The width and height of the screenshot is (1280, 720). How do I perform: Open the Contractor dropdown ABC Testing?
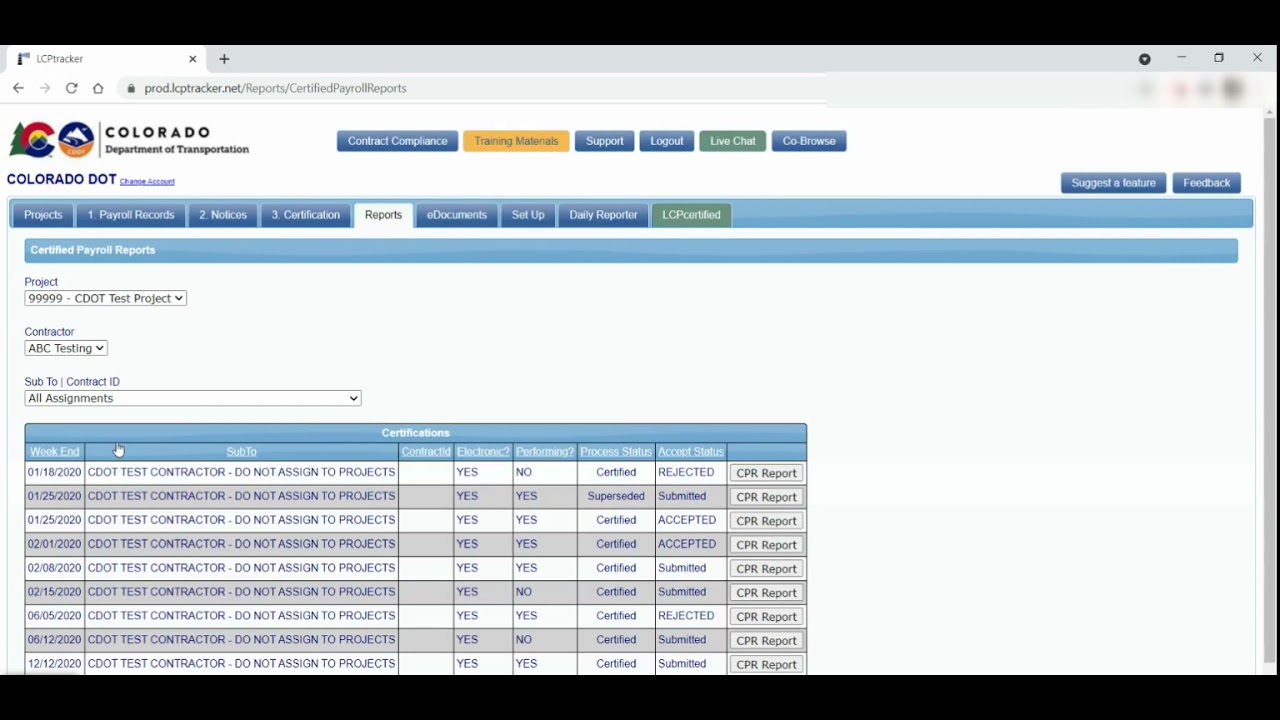tap(66, 348)
